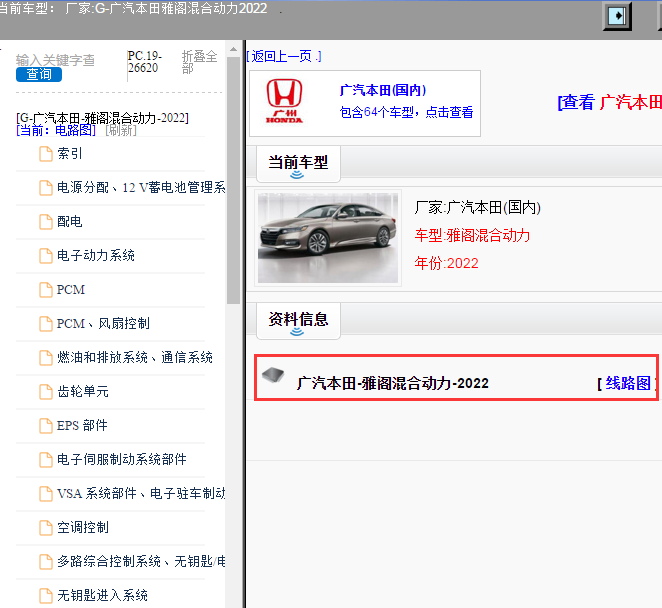Click 包含64个车型，点击查看 link

[x=406, y=112]
